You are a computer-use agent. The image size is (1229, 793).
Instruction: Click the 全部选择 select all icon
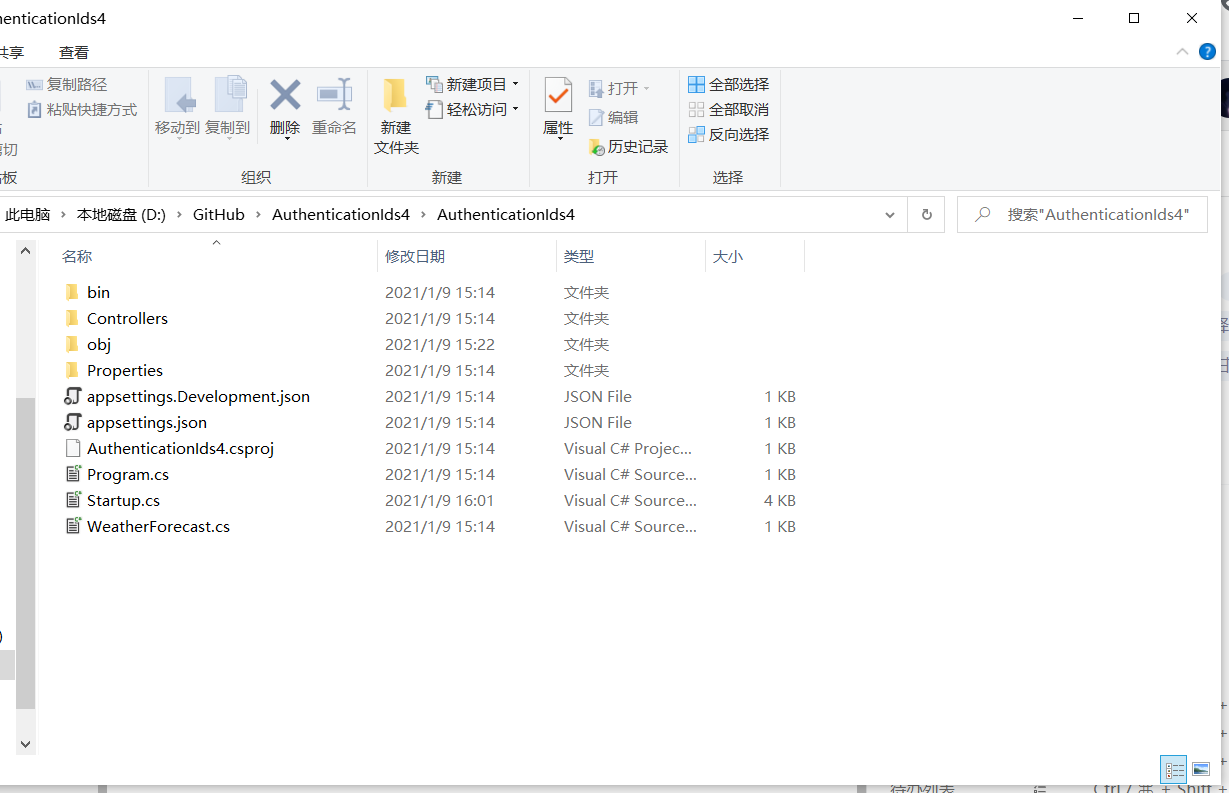point(696,84)
